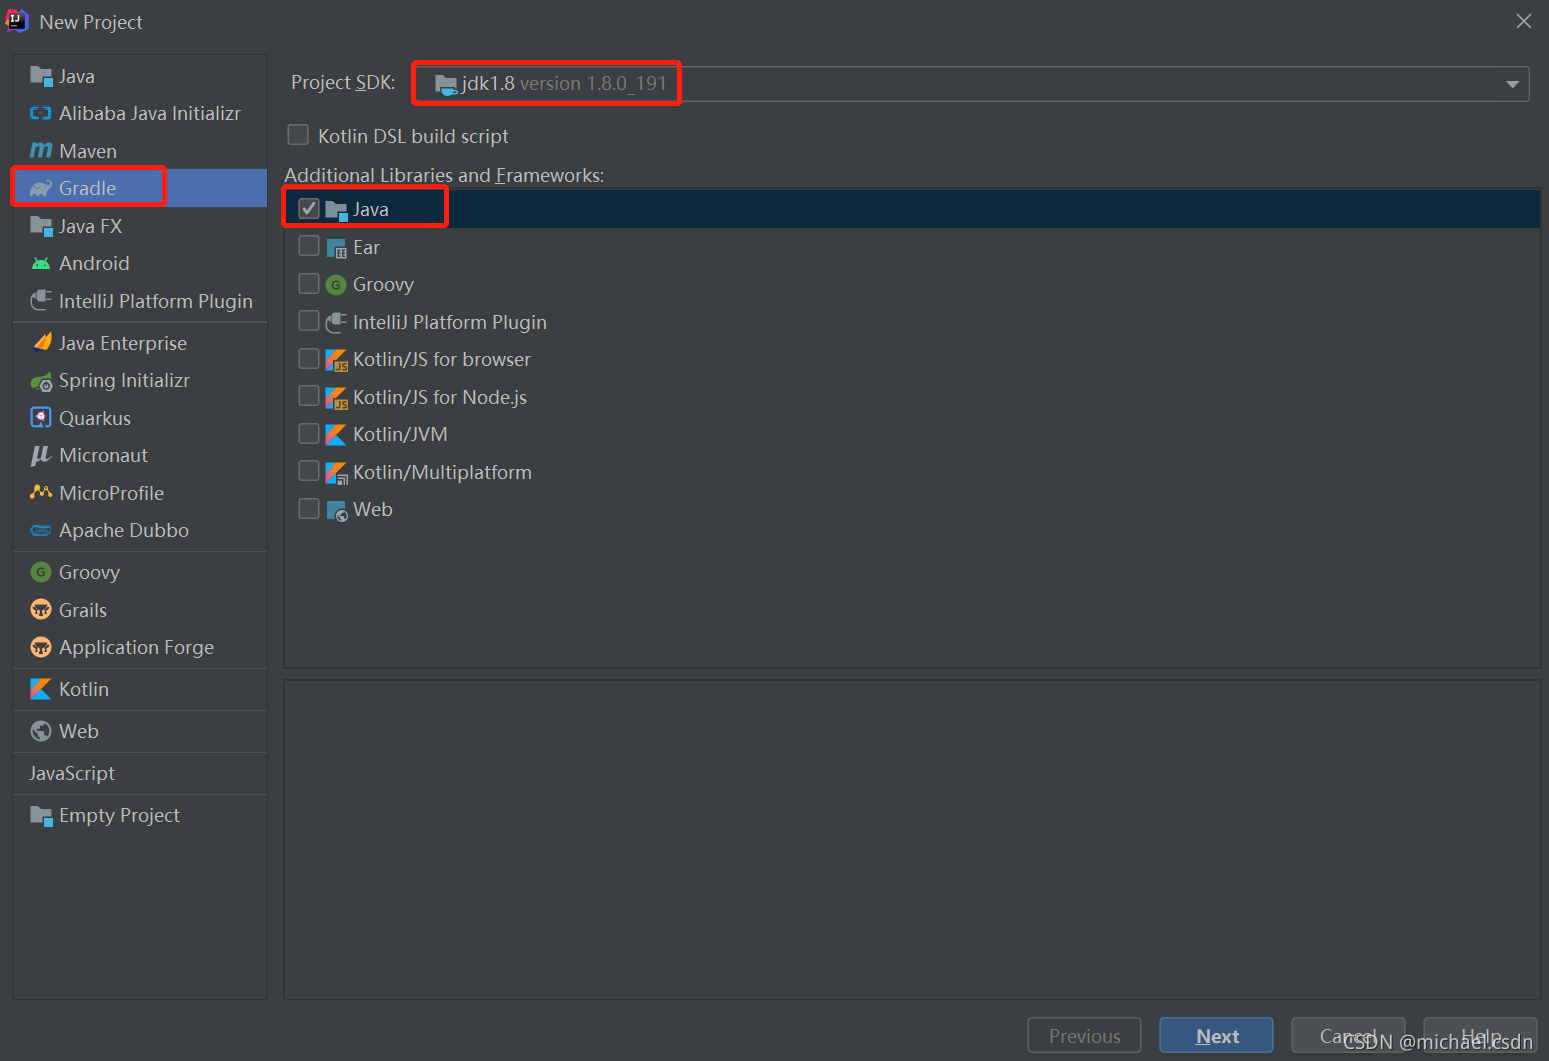The width and height of the screenshot is (1549, 1061).
Task: Click the Kotlin/JS for Node.js icon
Action: coord(337,398)
